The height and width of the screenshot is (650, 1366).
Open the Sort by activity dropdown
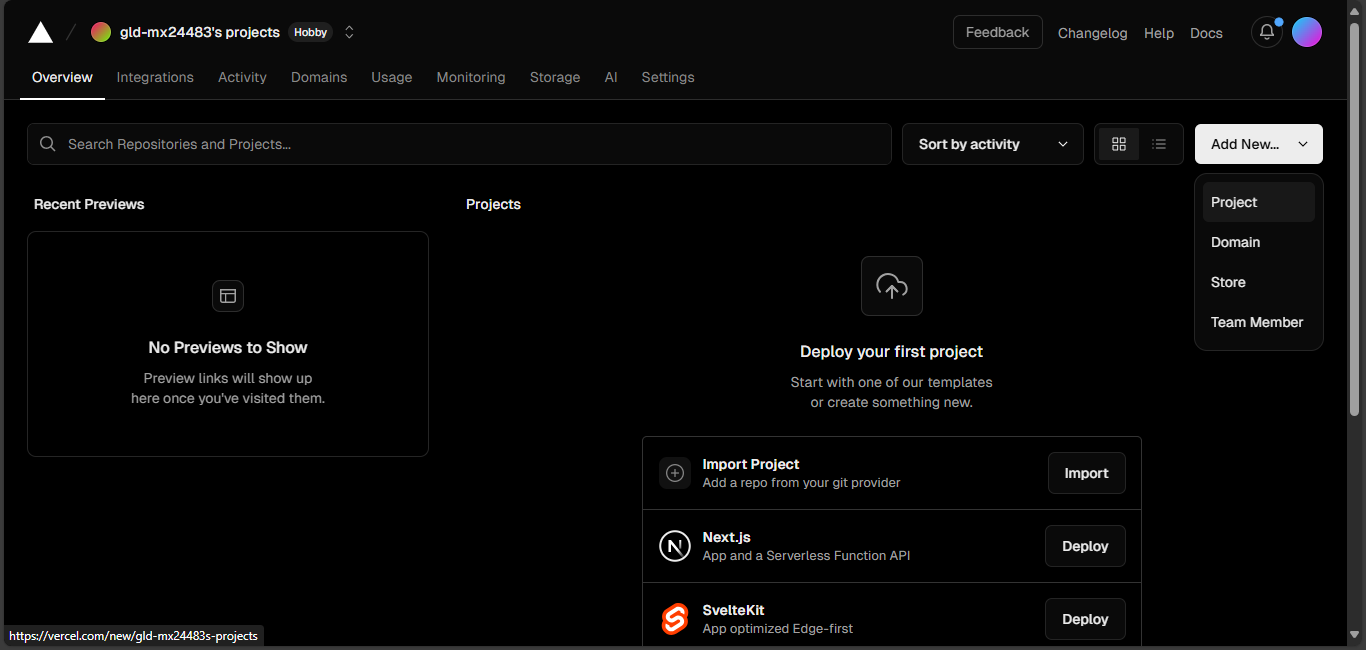tap(991, 143)
